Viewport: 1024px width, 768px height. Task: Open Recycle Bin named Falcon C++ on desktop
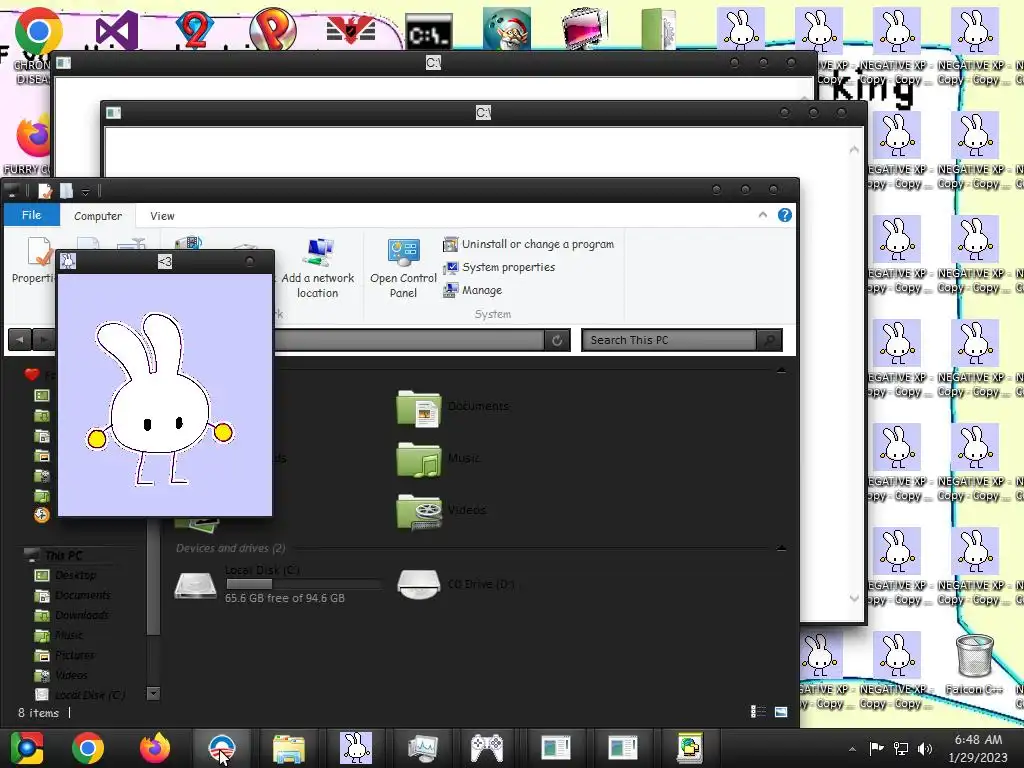click(x=974, y=655)
